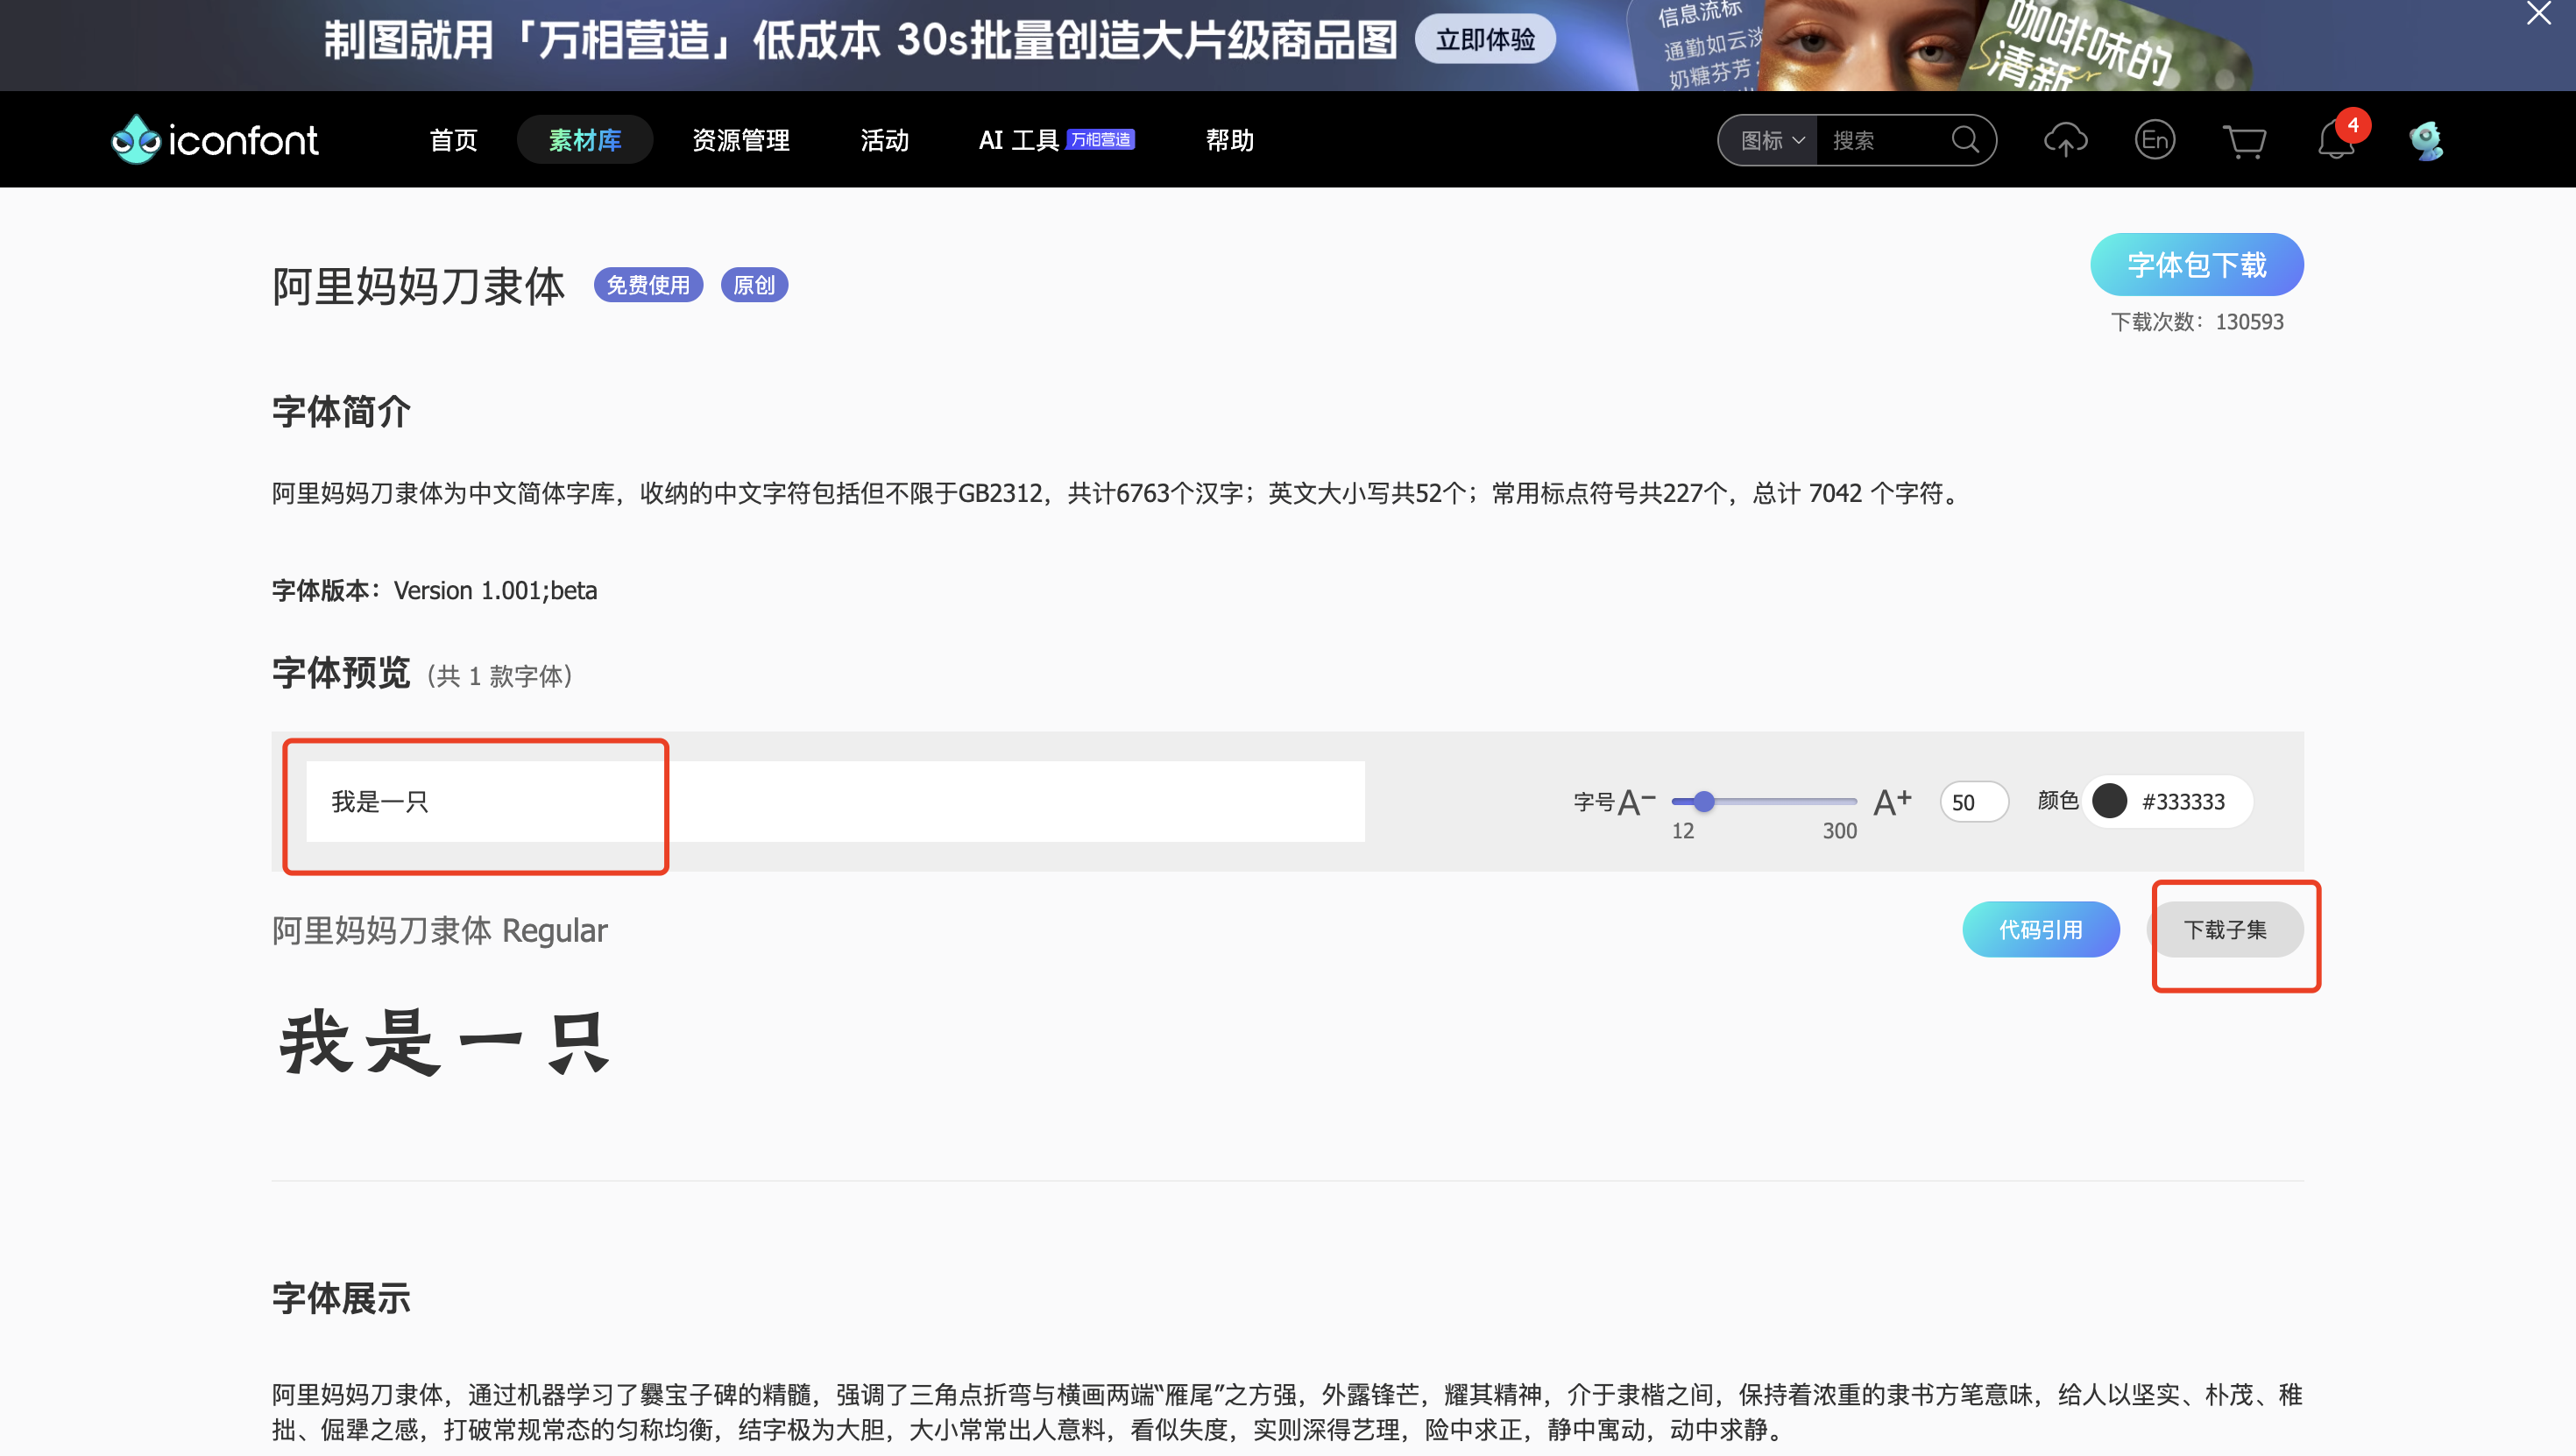2576x1456 pixels.
Task: Open the dark color swatch picker
Action: point(2109,801)
